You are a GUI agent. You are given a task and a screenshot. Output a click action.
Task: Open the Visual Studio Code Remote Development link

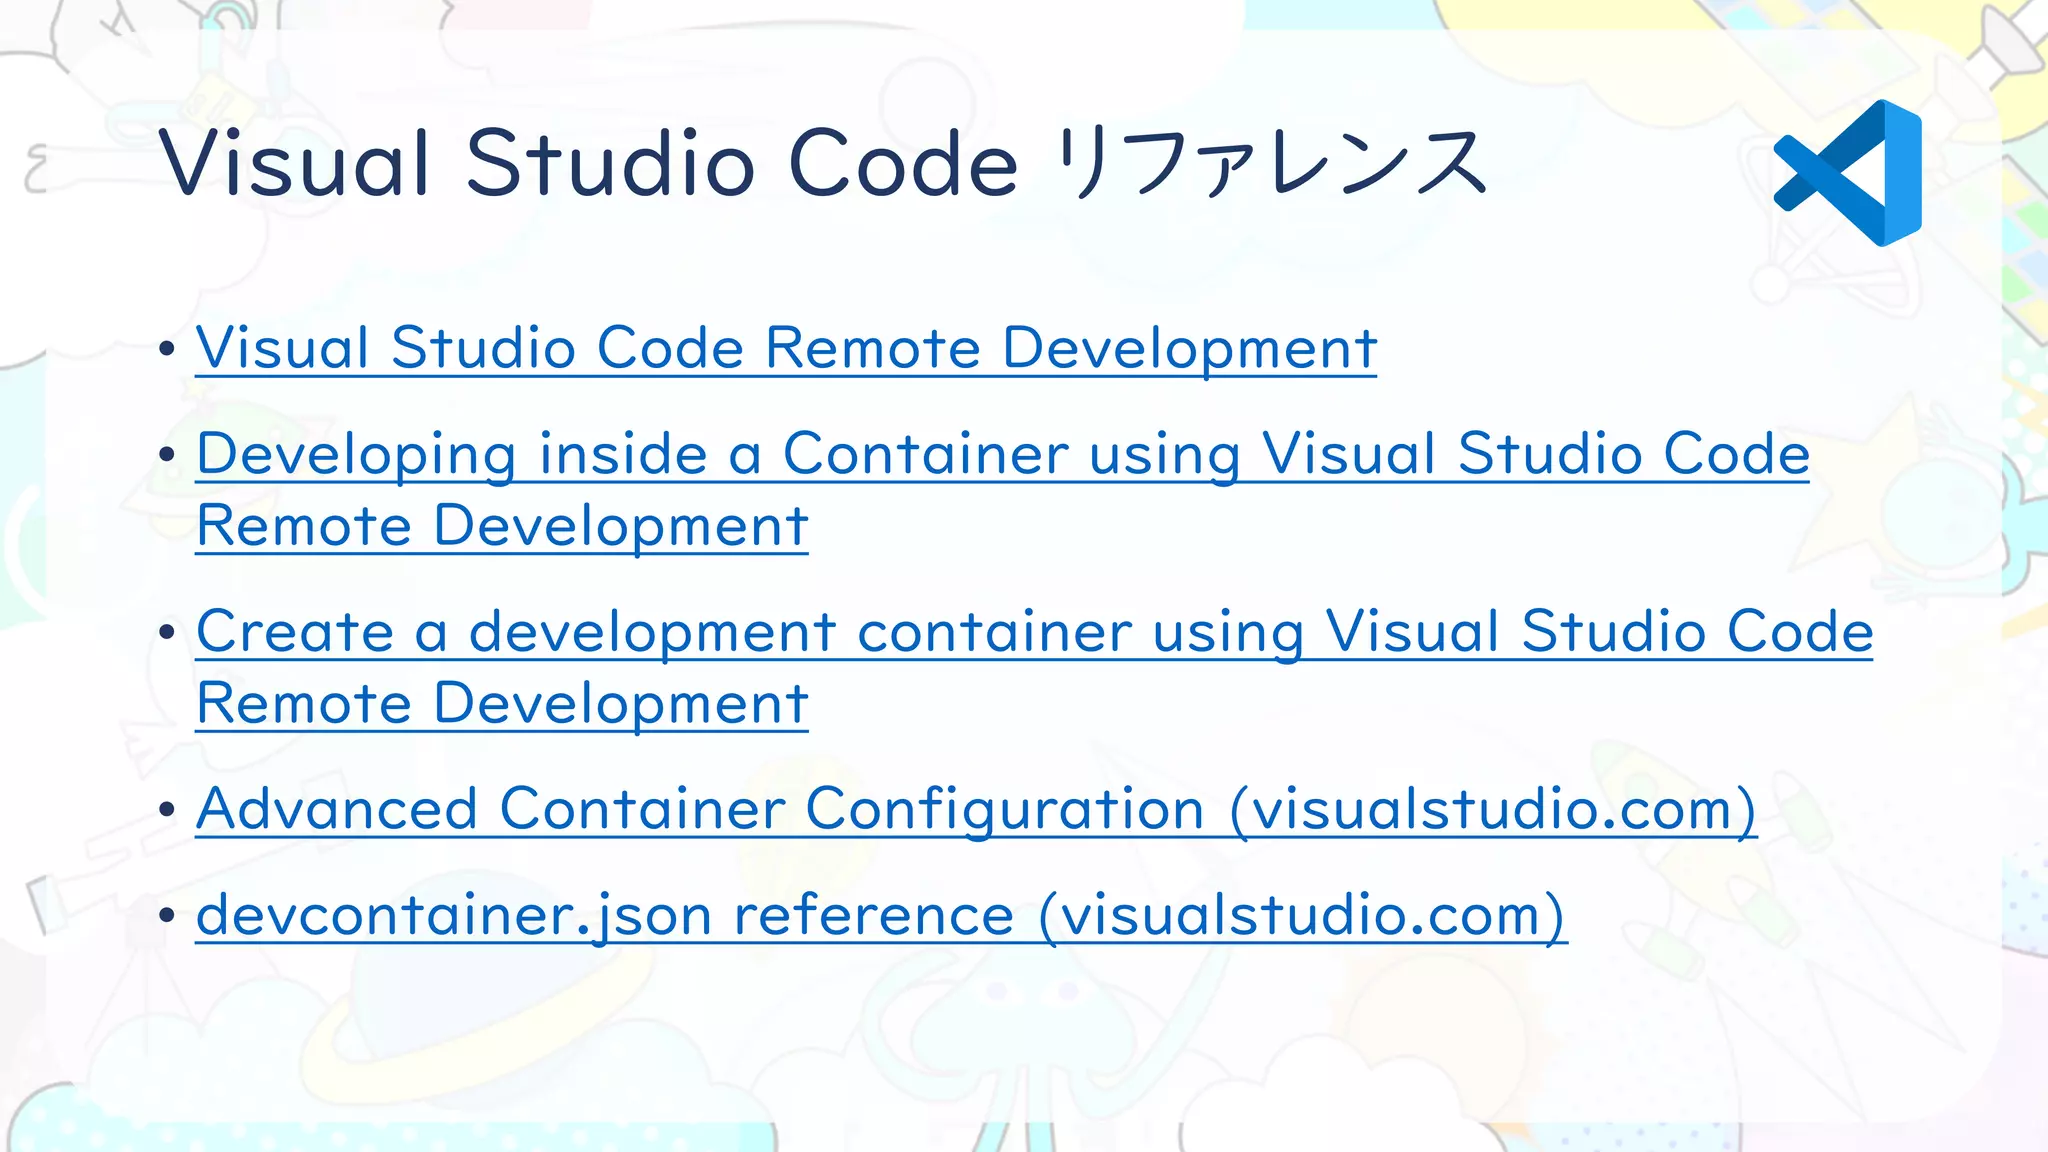point(786,348)
